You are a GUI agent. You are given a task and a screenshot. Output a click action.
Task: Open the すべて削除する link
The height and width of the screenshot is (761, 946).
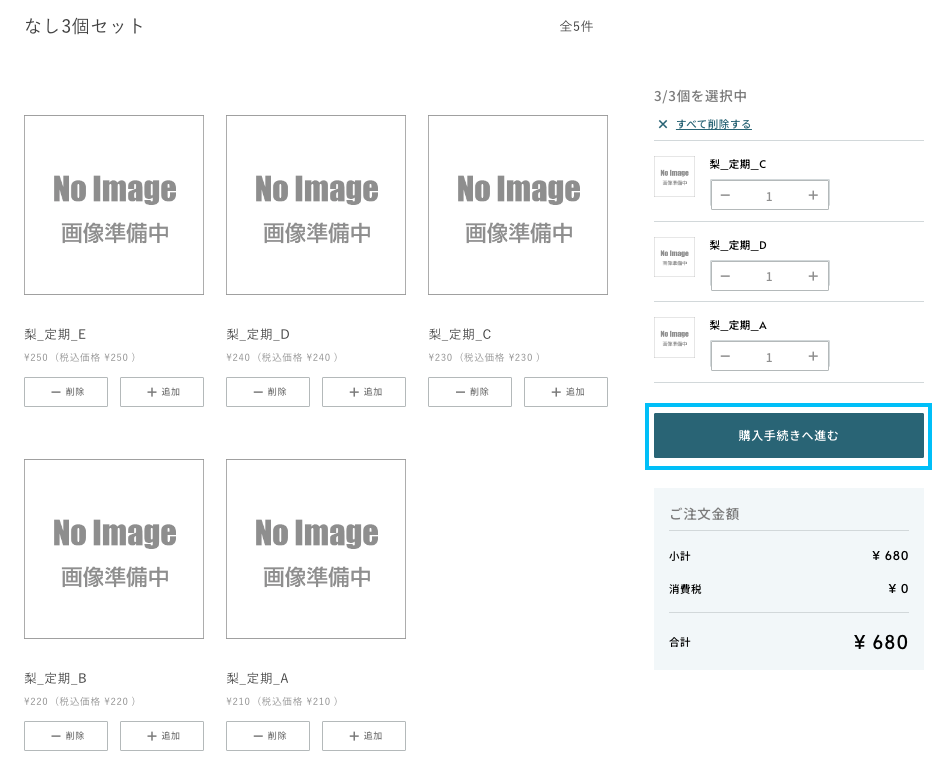713,124
